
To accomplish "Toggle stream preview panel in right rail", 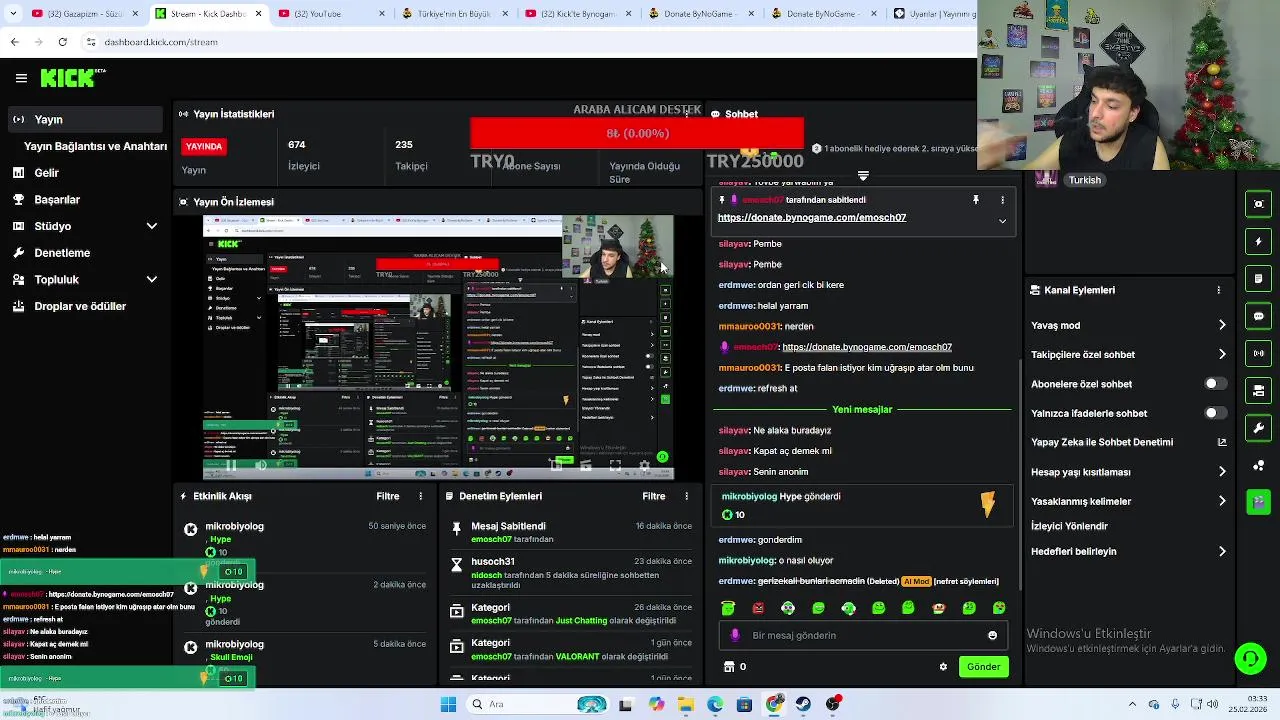I will (x=1258, y=204).
